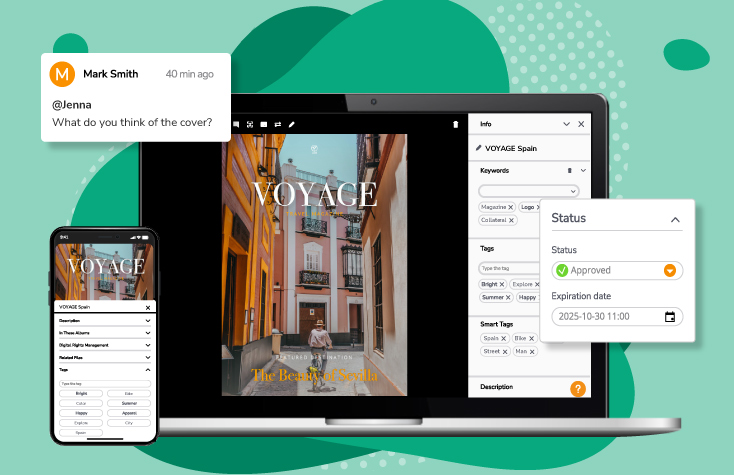Collapse the Tags section on the phone
This screenshot has width=734, height=475.
(148, 370)
